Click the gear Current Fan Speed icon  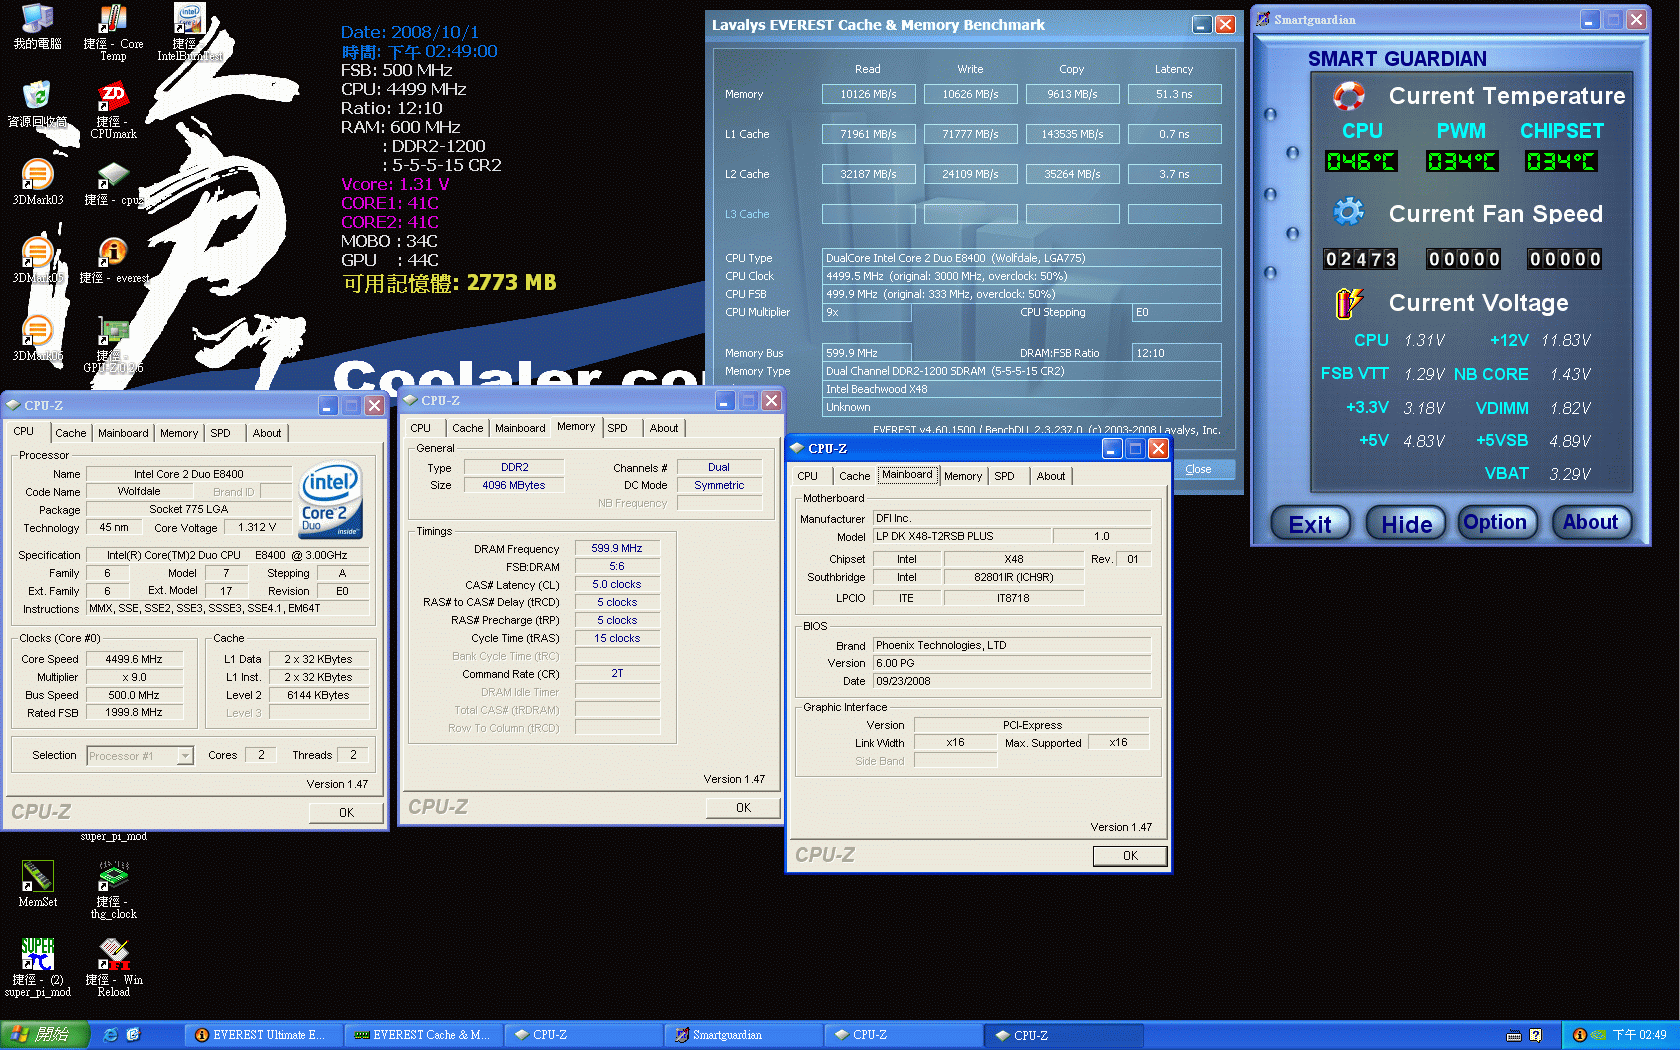point(1348,212)
